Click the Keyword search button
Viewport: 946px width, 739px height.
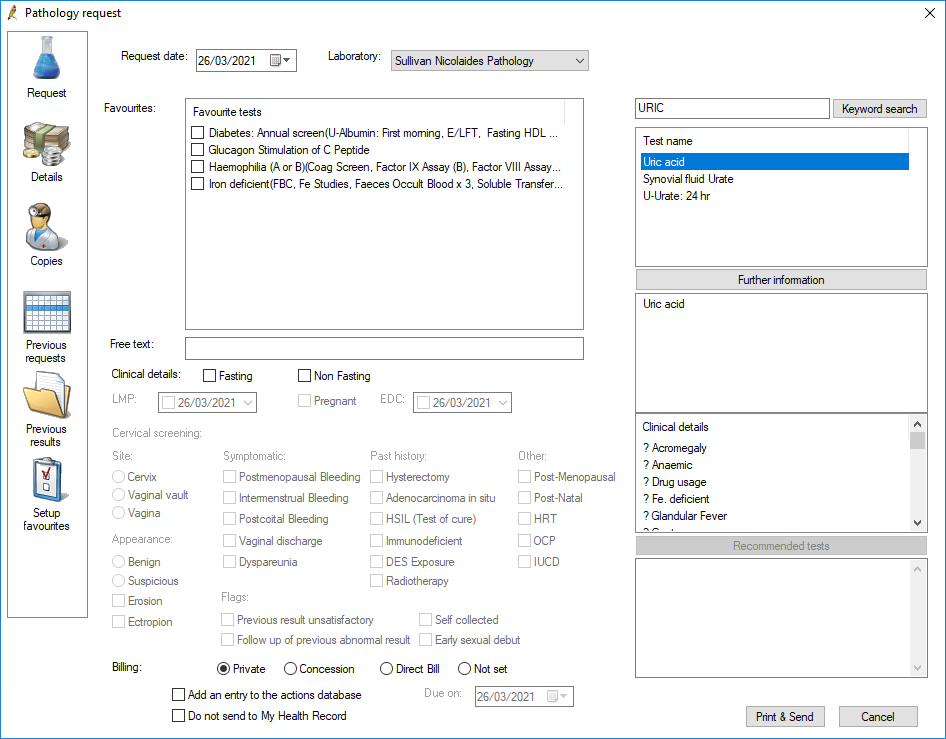point(879,109)
